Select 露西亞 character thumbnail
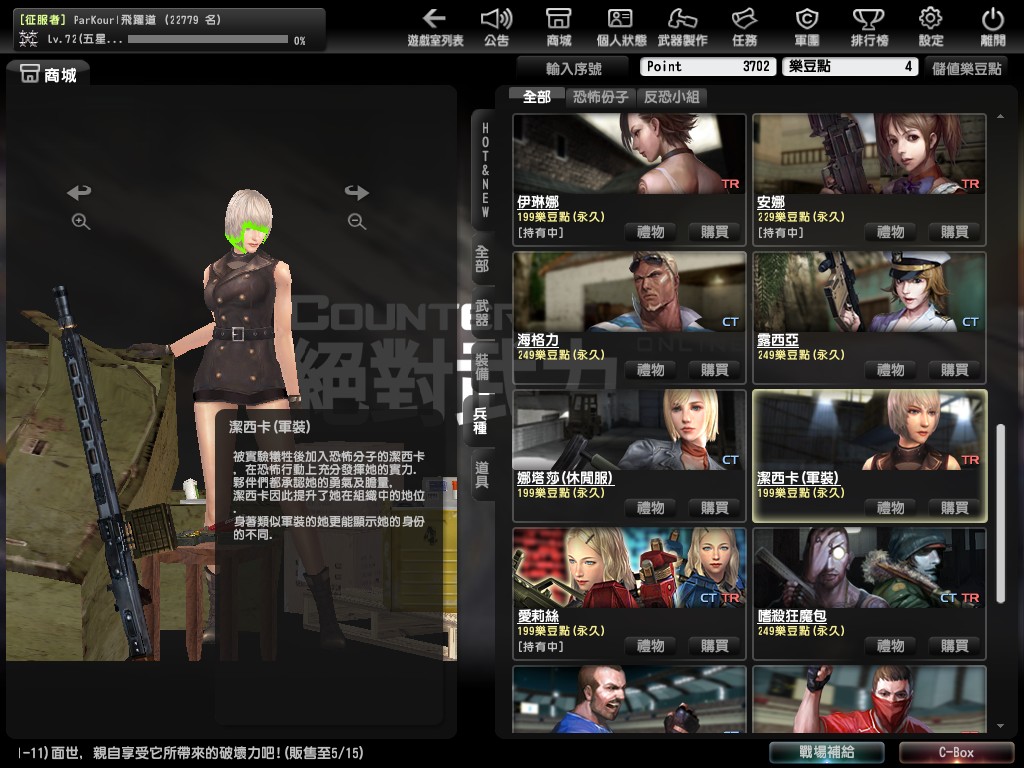This screenshot has width=1024, height=768. coord(869,292)
